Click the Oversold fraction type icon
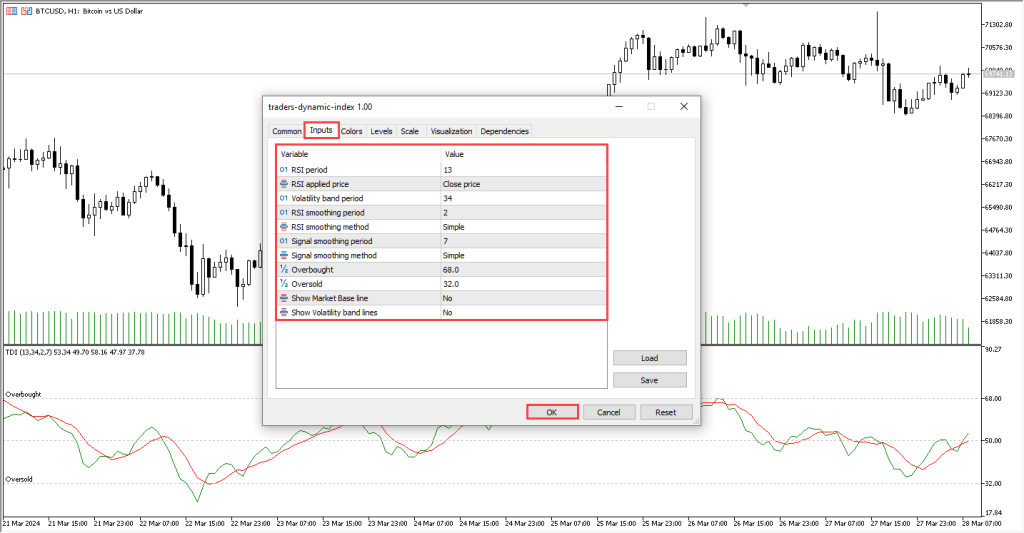 (x=284, y=284)
